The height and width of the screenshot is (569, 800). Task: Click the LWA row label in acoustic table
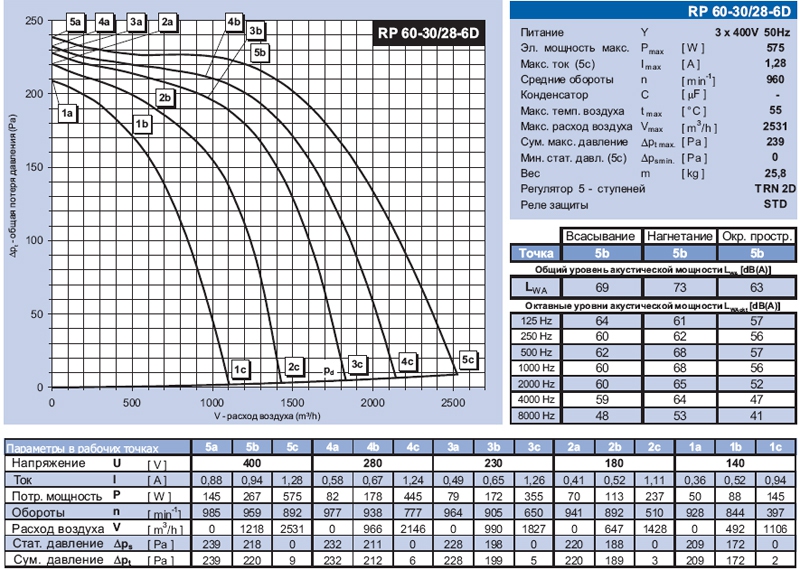pyautogui.click(x=535, y=287)
